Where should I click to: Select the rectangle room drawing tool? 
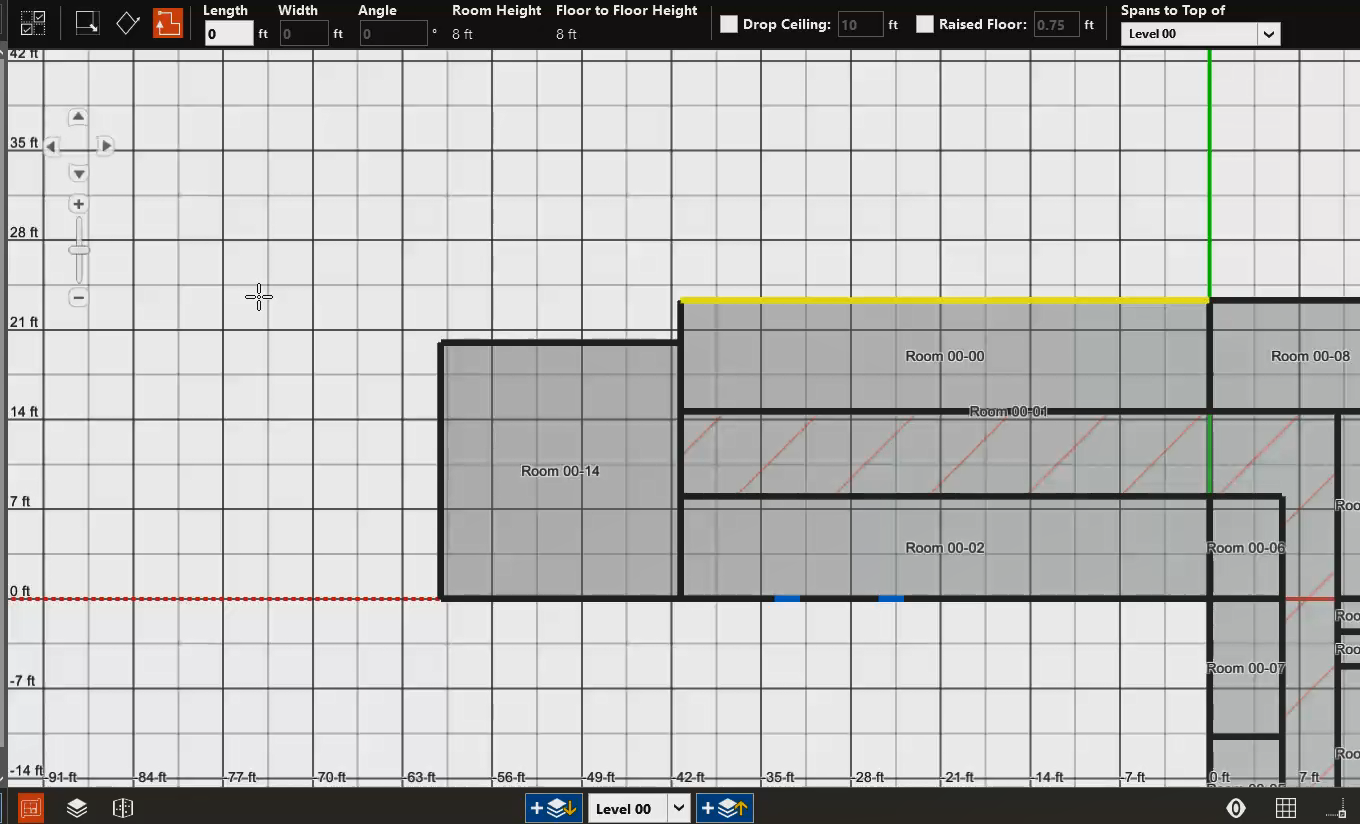tap(87, 22)
